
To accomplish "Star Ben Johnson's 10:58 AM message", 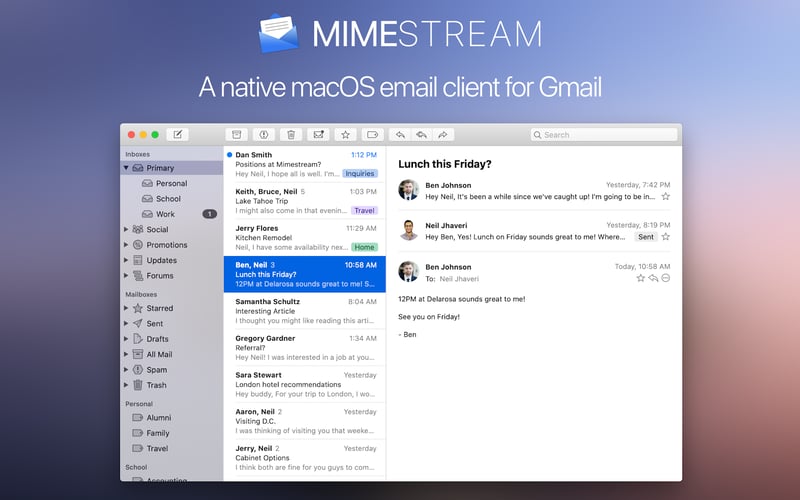I will point(641,278).
